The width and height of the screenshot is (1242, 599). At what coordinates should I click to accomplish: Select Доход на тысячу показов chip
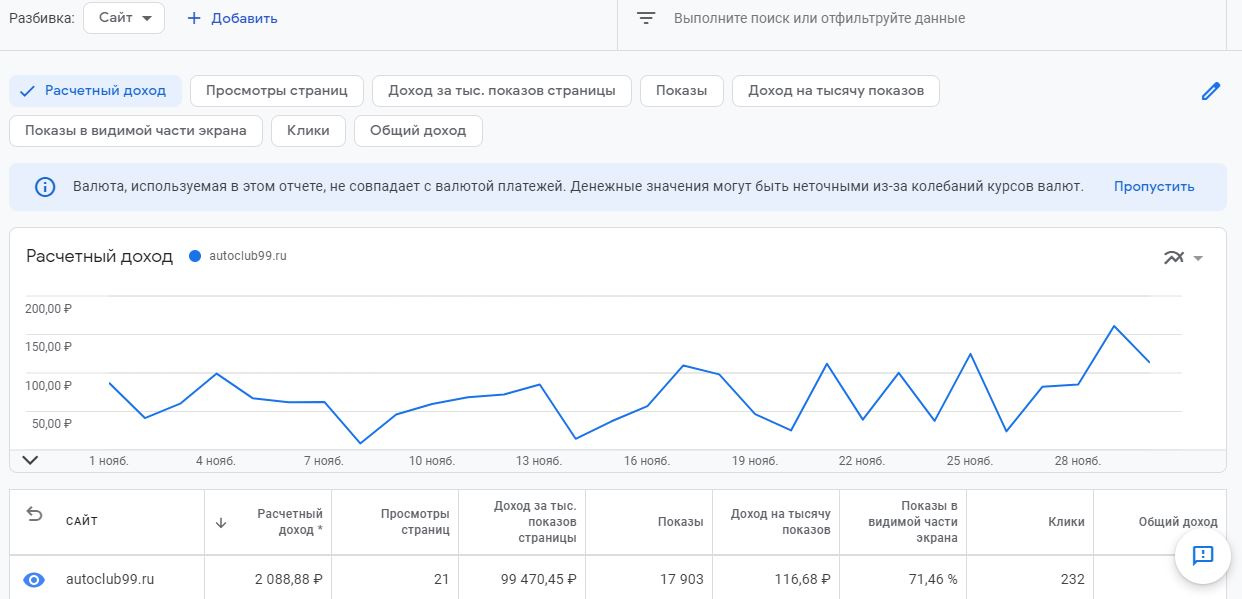(x=836, y=91)
